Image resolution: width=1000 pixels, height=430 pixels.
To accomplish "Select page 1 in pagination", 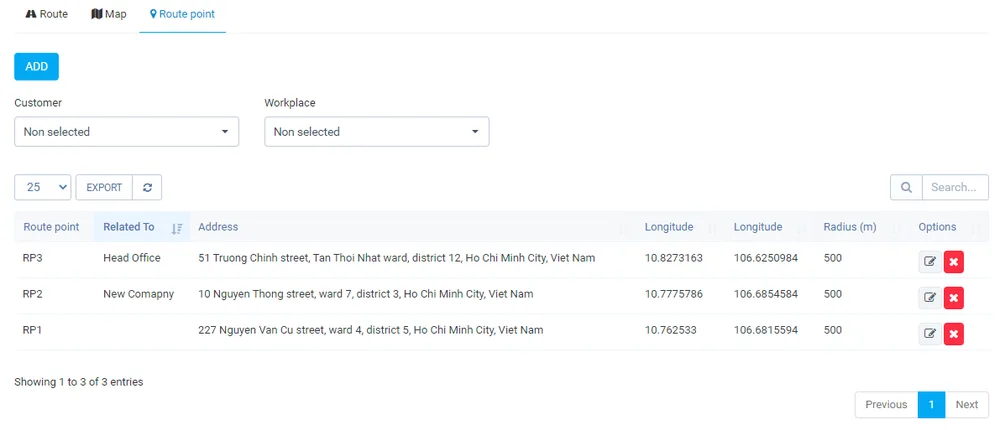I will 931,404.
